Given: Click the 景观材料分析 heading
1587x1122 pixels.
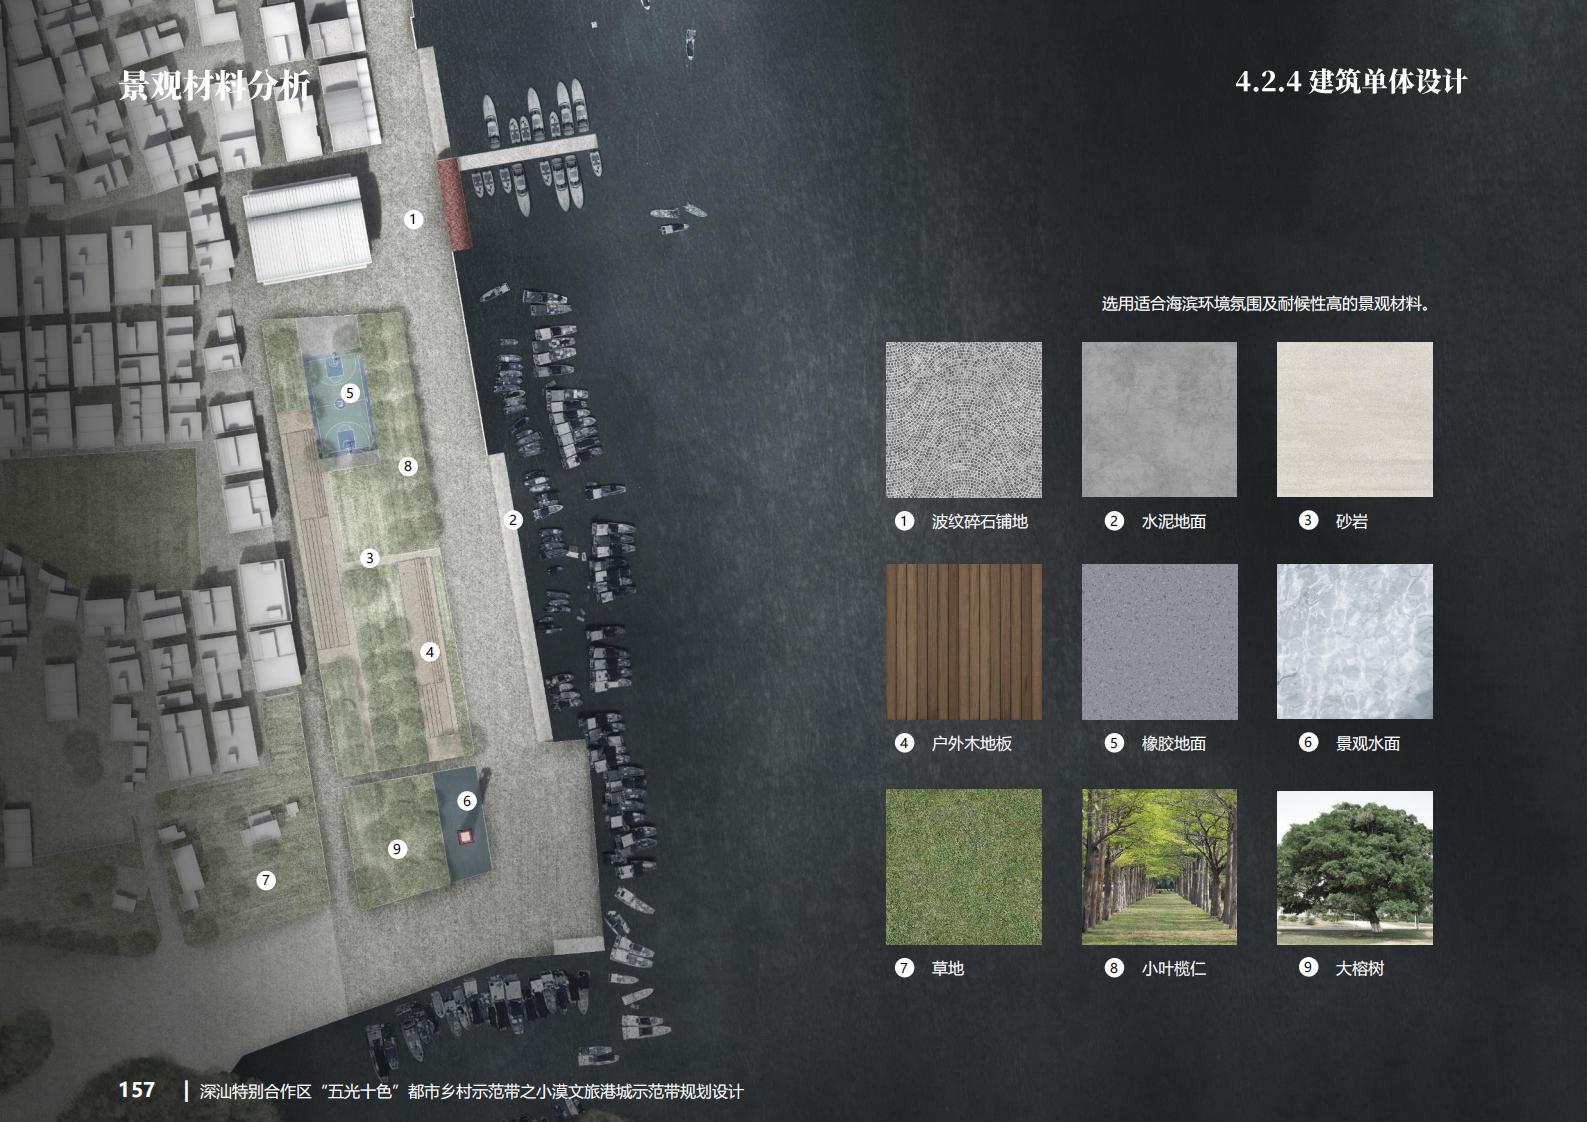Looking at the screenshot, I should [215, 86].
